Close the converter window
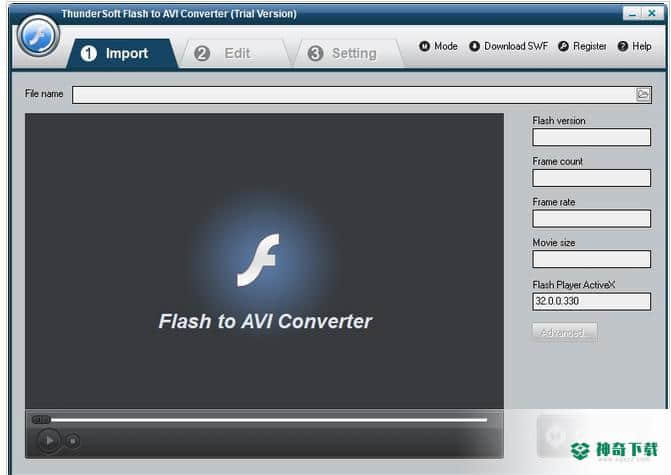The image size is (671, 475). tap(651, 13)
